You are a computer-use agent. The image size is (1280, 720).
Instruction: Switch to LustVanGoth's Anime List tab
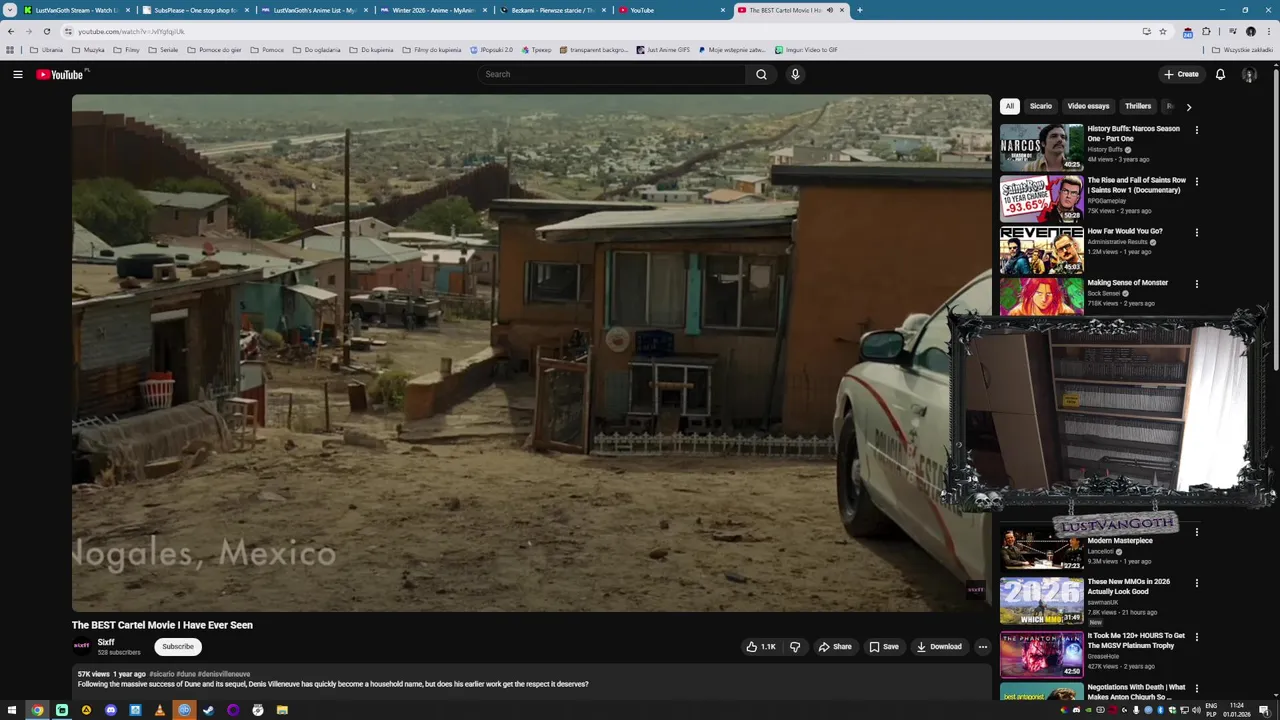(x=315, y=10)
